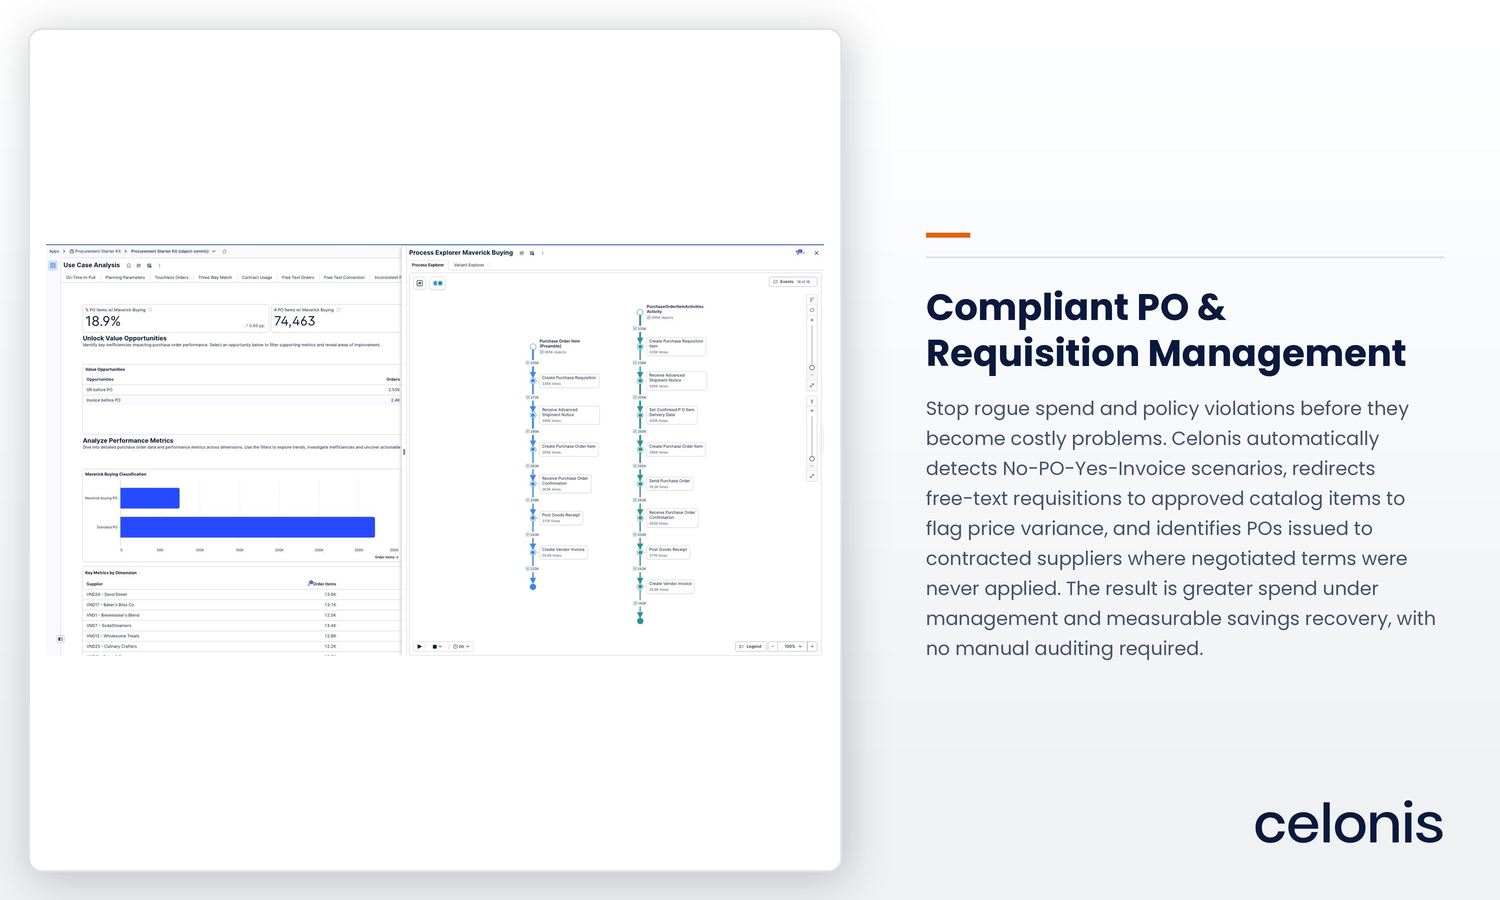
Task: Play the process animation
Action: [419, 646]
